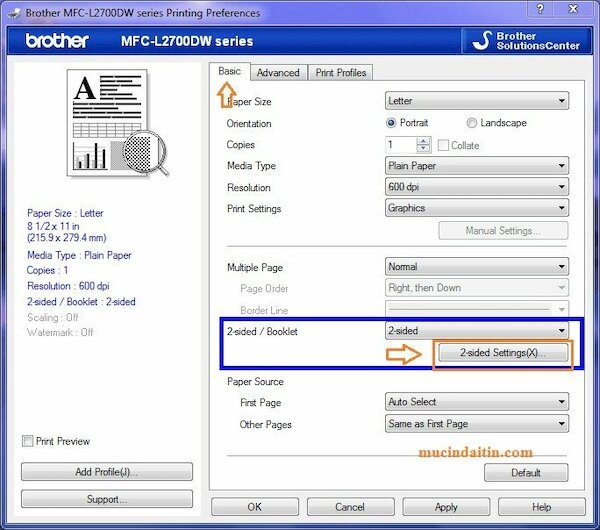This screenshot has width=600, height=530.
Task: Decrease copies with the down spinner arrow
Action: [x=423, y=149]
